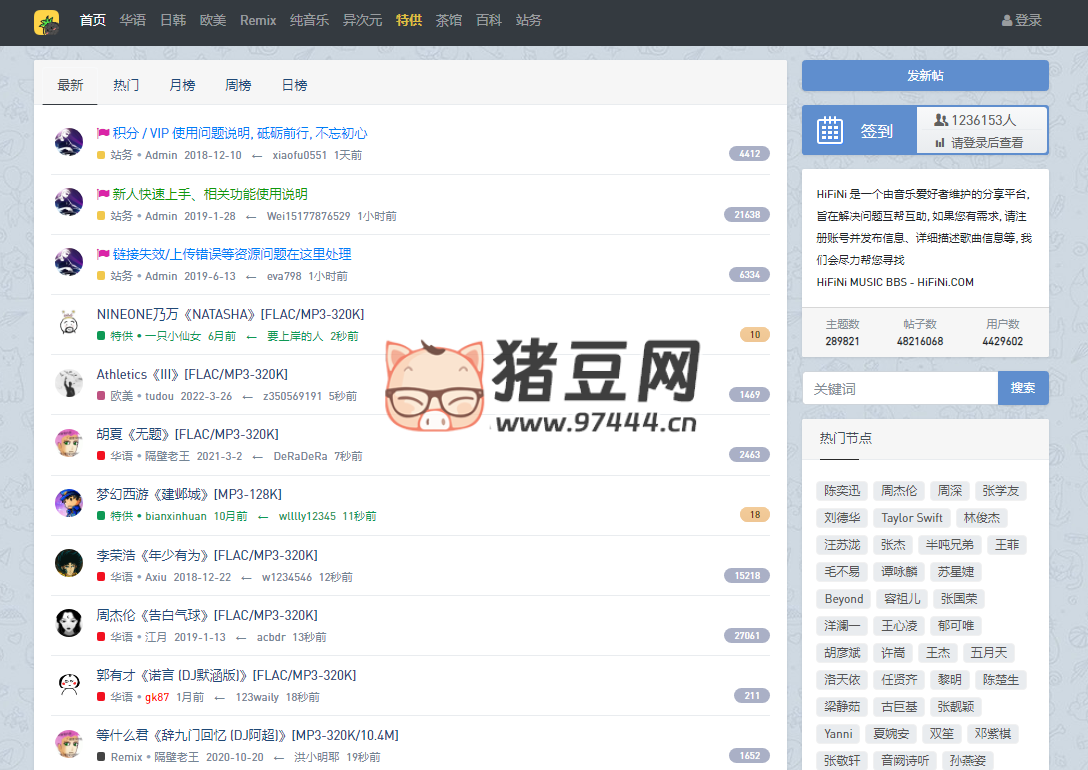Click the red pin flag on 积分/VIP post

[x=103, y=132]
